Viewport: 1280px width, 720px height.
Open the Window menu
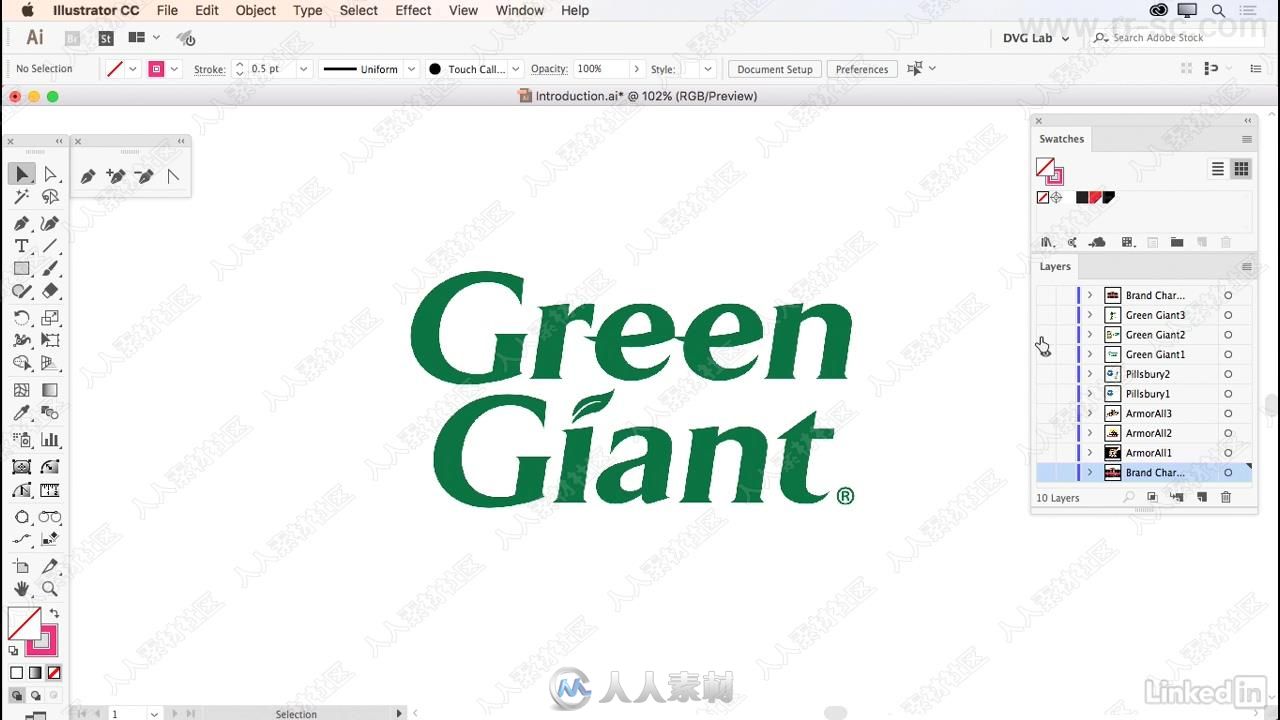520,10
